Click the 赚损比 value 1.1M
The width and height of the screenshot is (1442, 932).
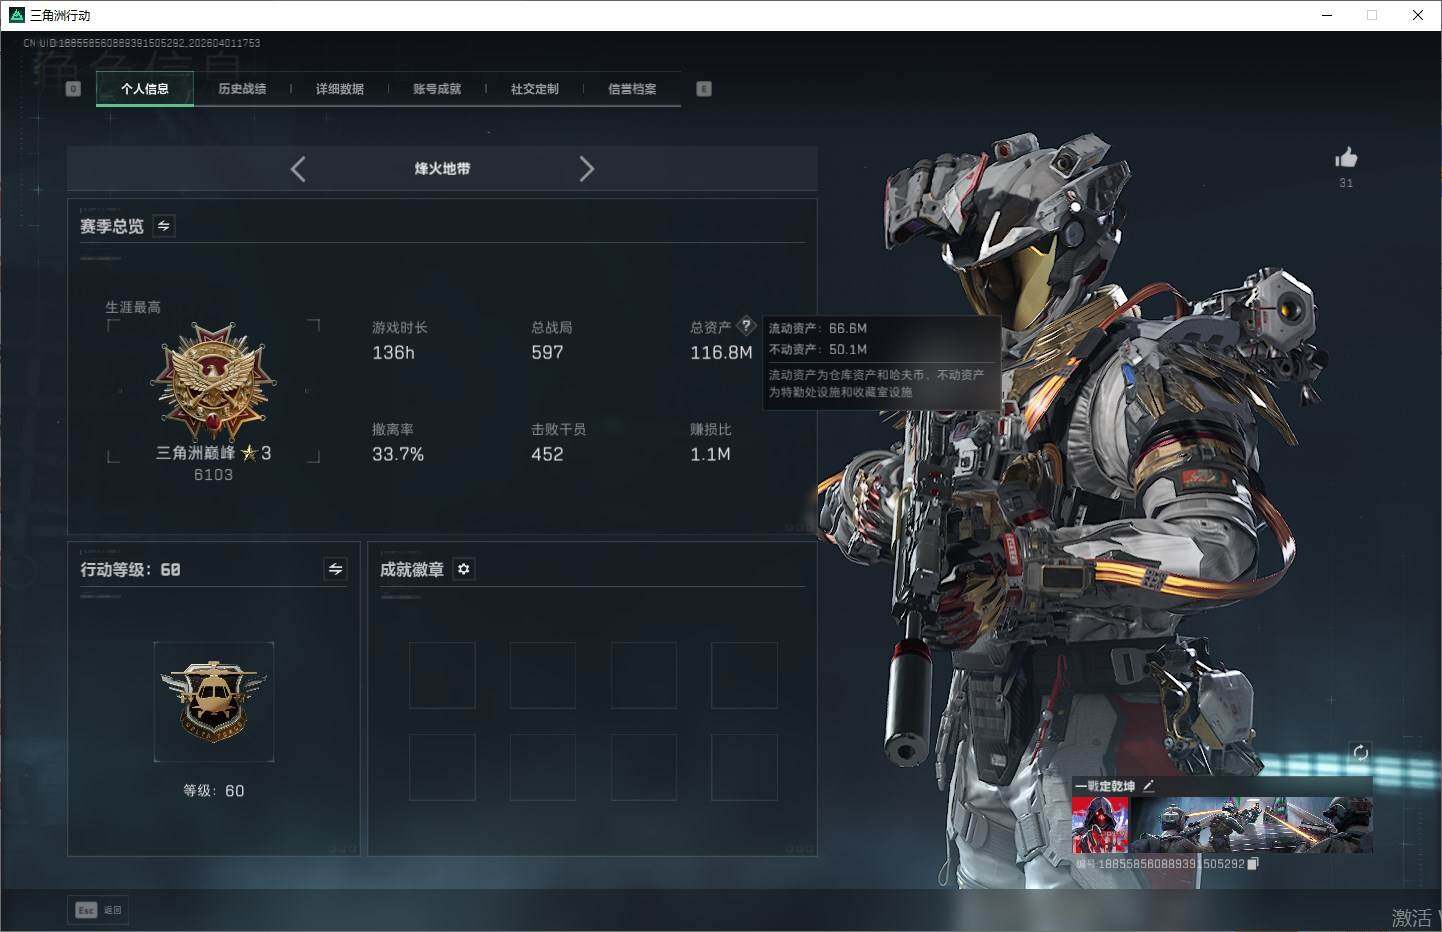pos(710,455)
